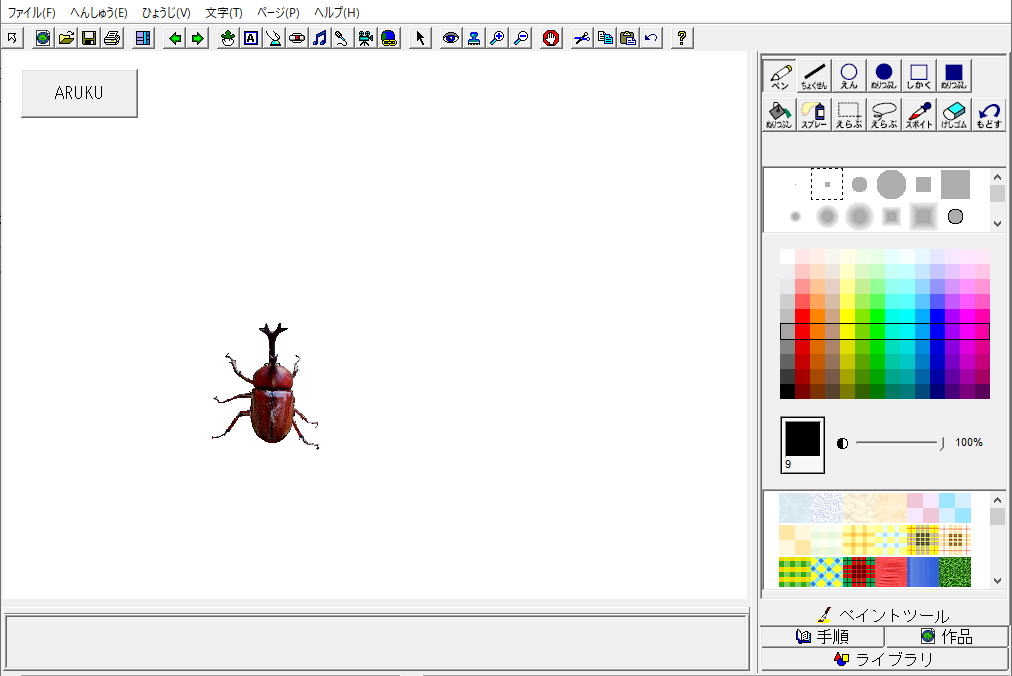Pick the スプレー spray tool

click(x=814, y=114)
